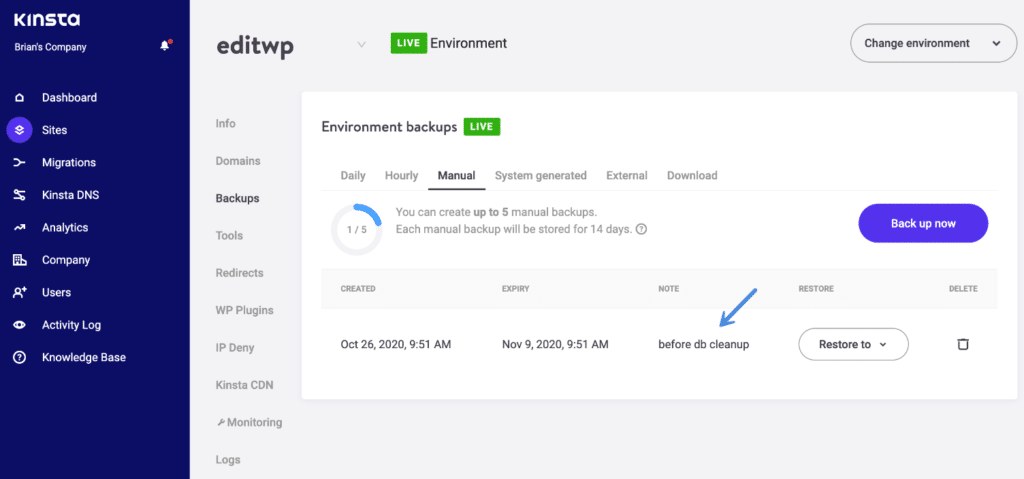This screenshot has width=1024, height=479.
Task: Open the Restore to dropdown
Action: click(x=854, y=344)
